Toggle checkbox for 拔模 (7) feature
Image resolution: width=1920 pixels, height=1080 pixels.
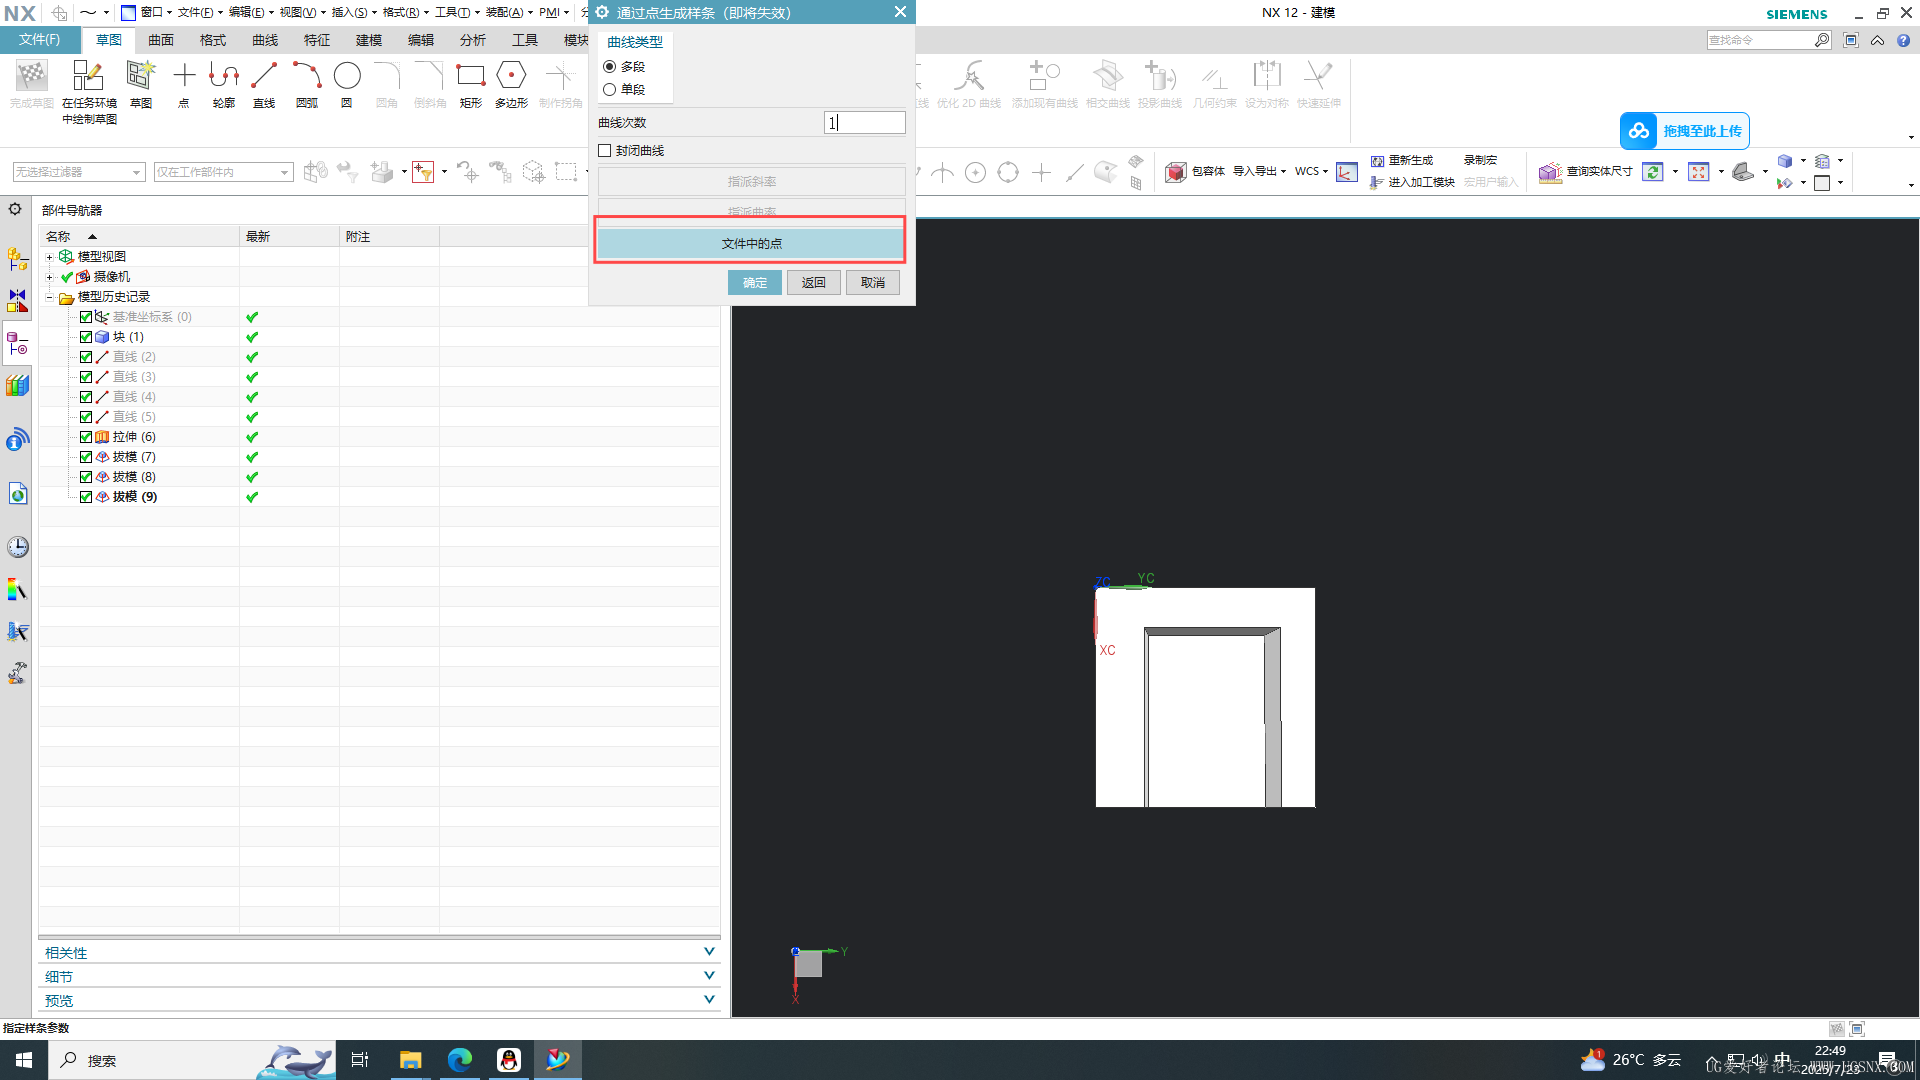[86, 457]
